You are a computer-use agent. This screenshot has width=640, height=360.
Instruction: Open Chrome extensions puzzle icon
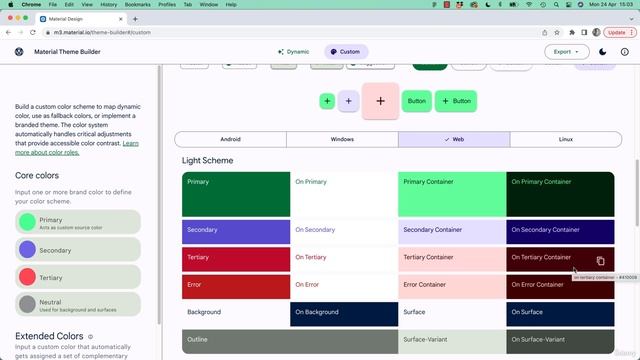(572, 32)
